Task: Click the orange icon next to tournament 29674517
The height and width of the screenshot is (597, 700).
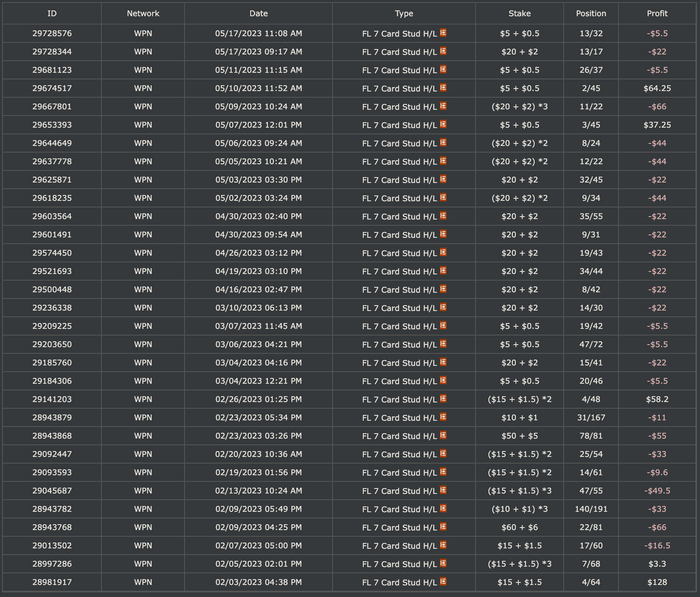Action: [443, 88]
